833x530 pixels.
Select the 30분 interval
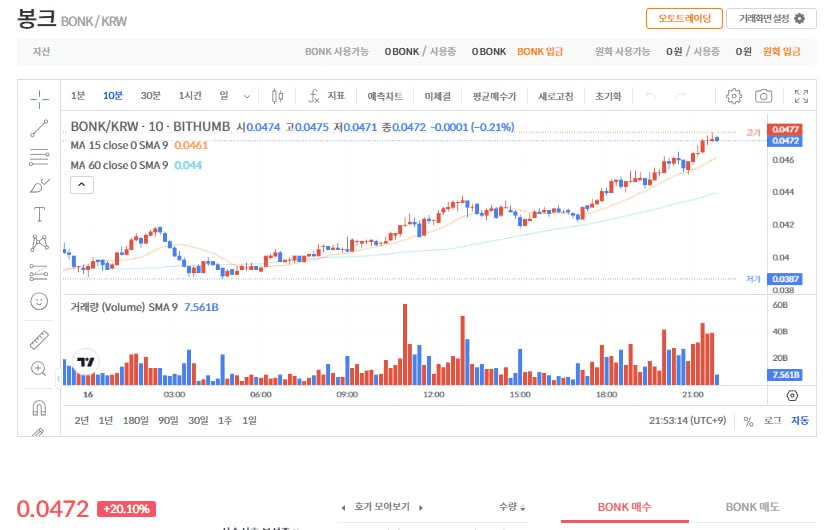150,96
